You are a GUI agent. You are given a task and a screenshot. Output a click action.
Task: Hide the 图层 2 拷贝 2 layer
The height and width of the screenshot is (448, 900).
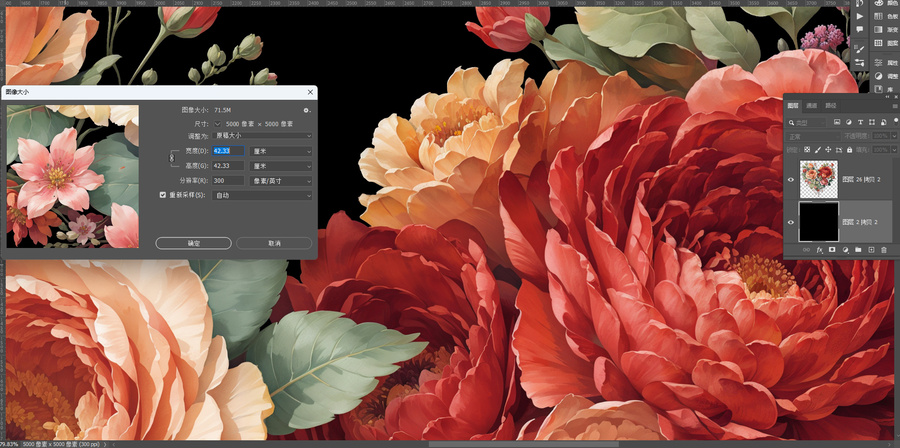791,222
